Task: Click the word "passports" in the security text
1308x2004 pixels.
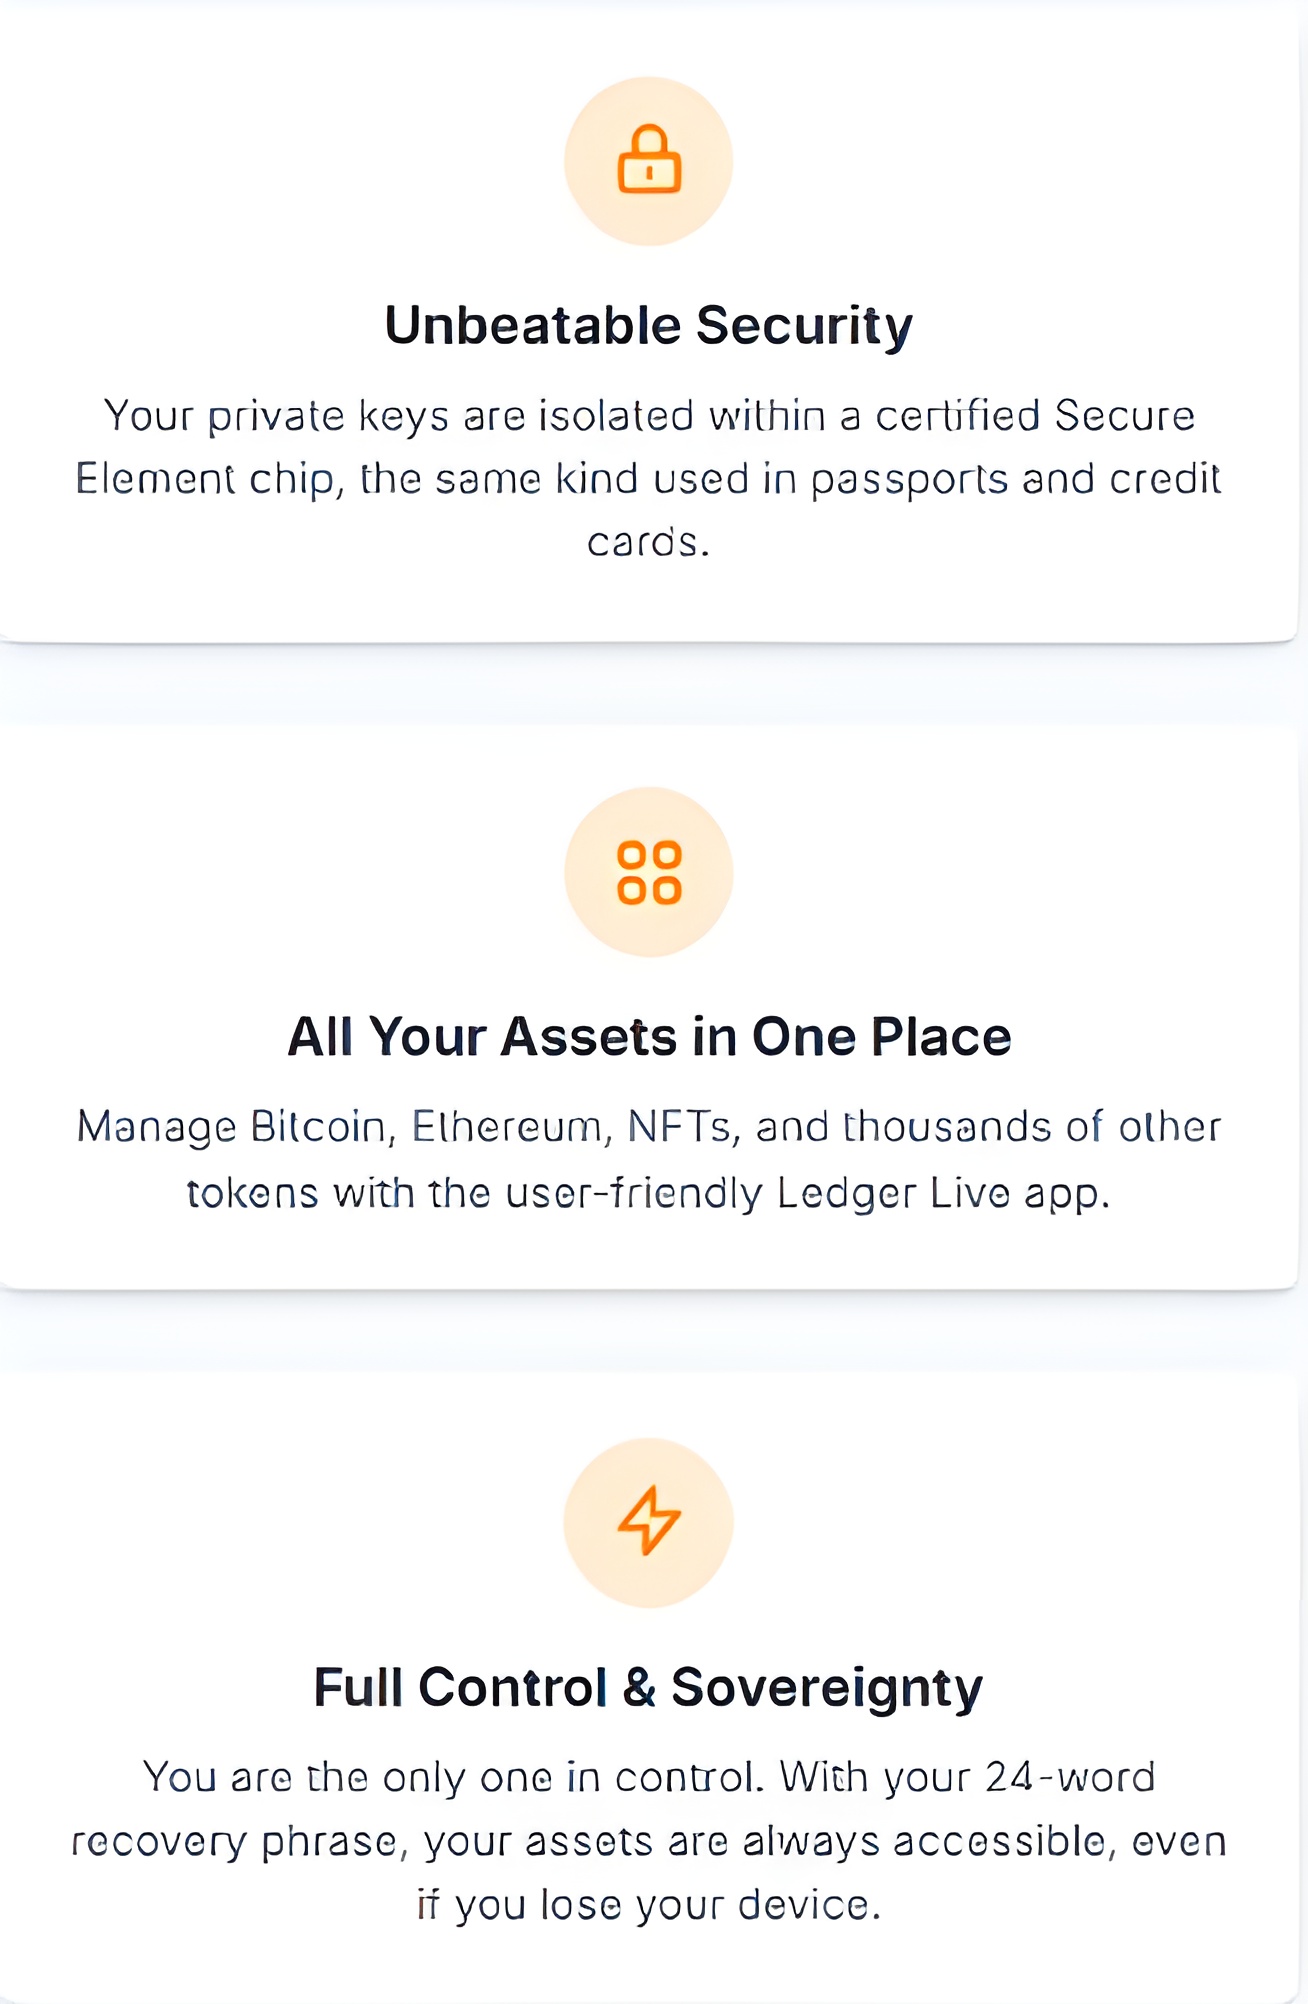Action: [x=909, y=480]
